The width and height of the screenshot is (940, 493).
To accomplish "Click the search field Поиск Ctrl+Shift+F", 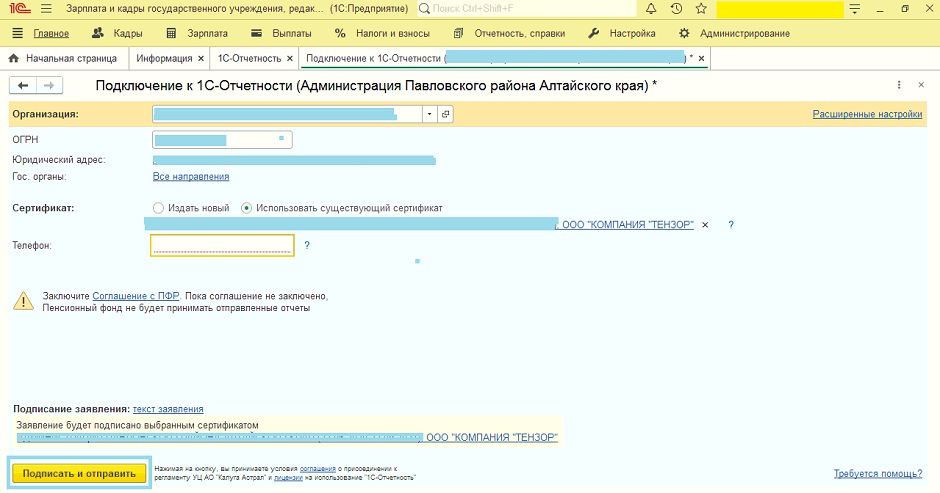I will click(526, 9).
